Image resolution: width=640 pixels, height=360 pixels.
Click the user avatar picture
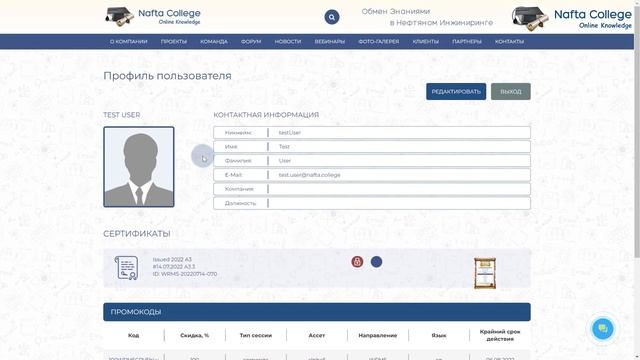click(x=139, y=167)
